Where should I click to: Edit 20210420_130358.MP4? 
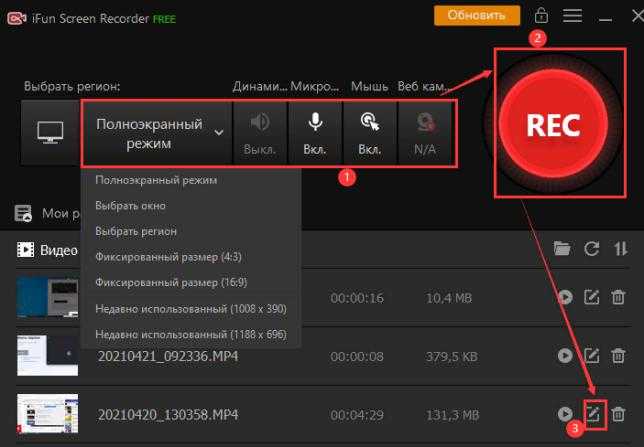(595, 415)
